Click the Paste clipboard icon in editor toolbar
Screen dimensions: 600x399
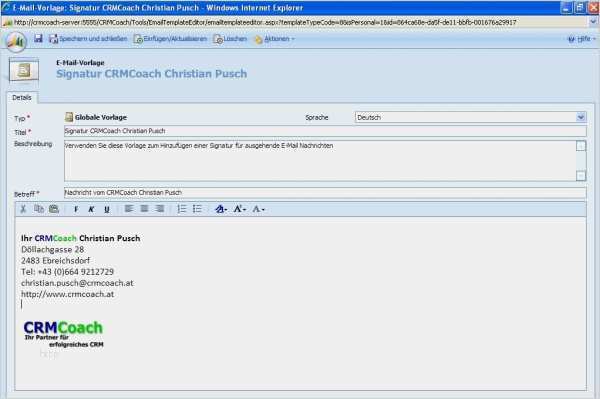point(54,209)
